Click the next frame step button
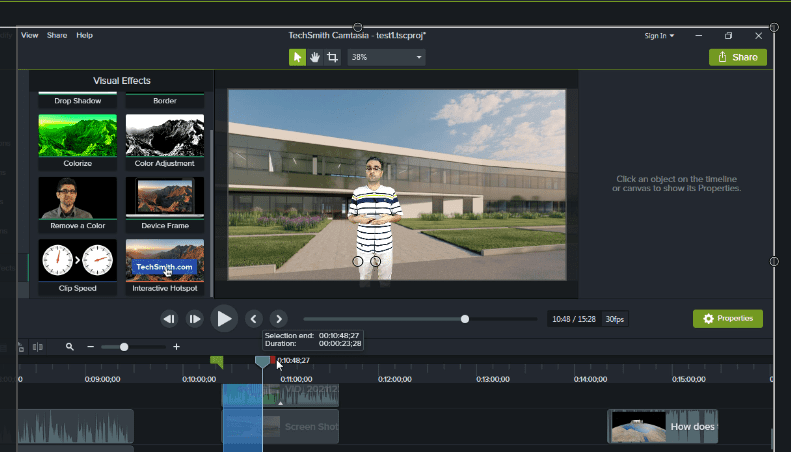Screen dimensions: 791x452 point(194,319)
